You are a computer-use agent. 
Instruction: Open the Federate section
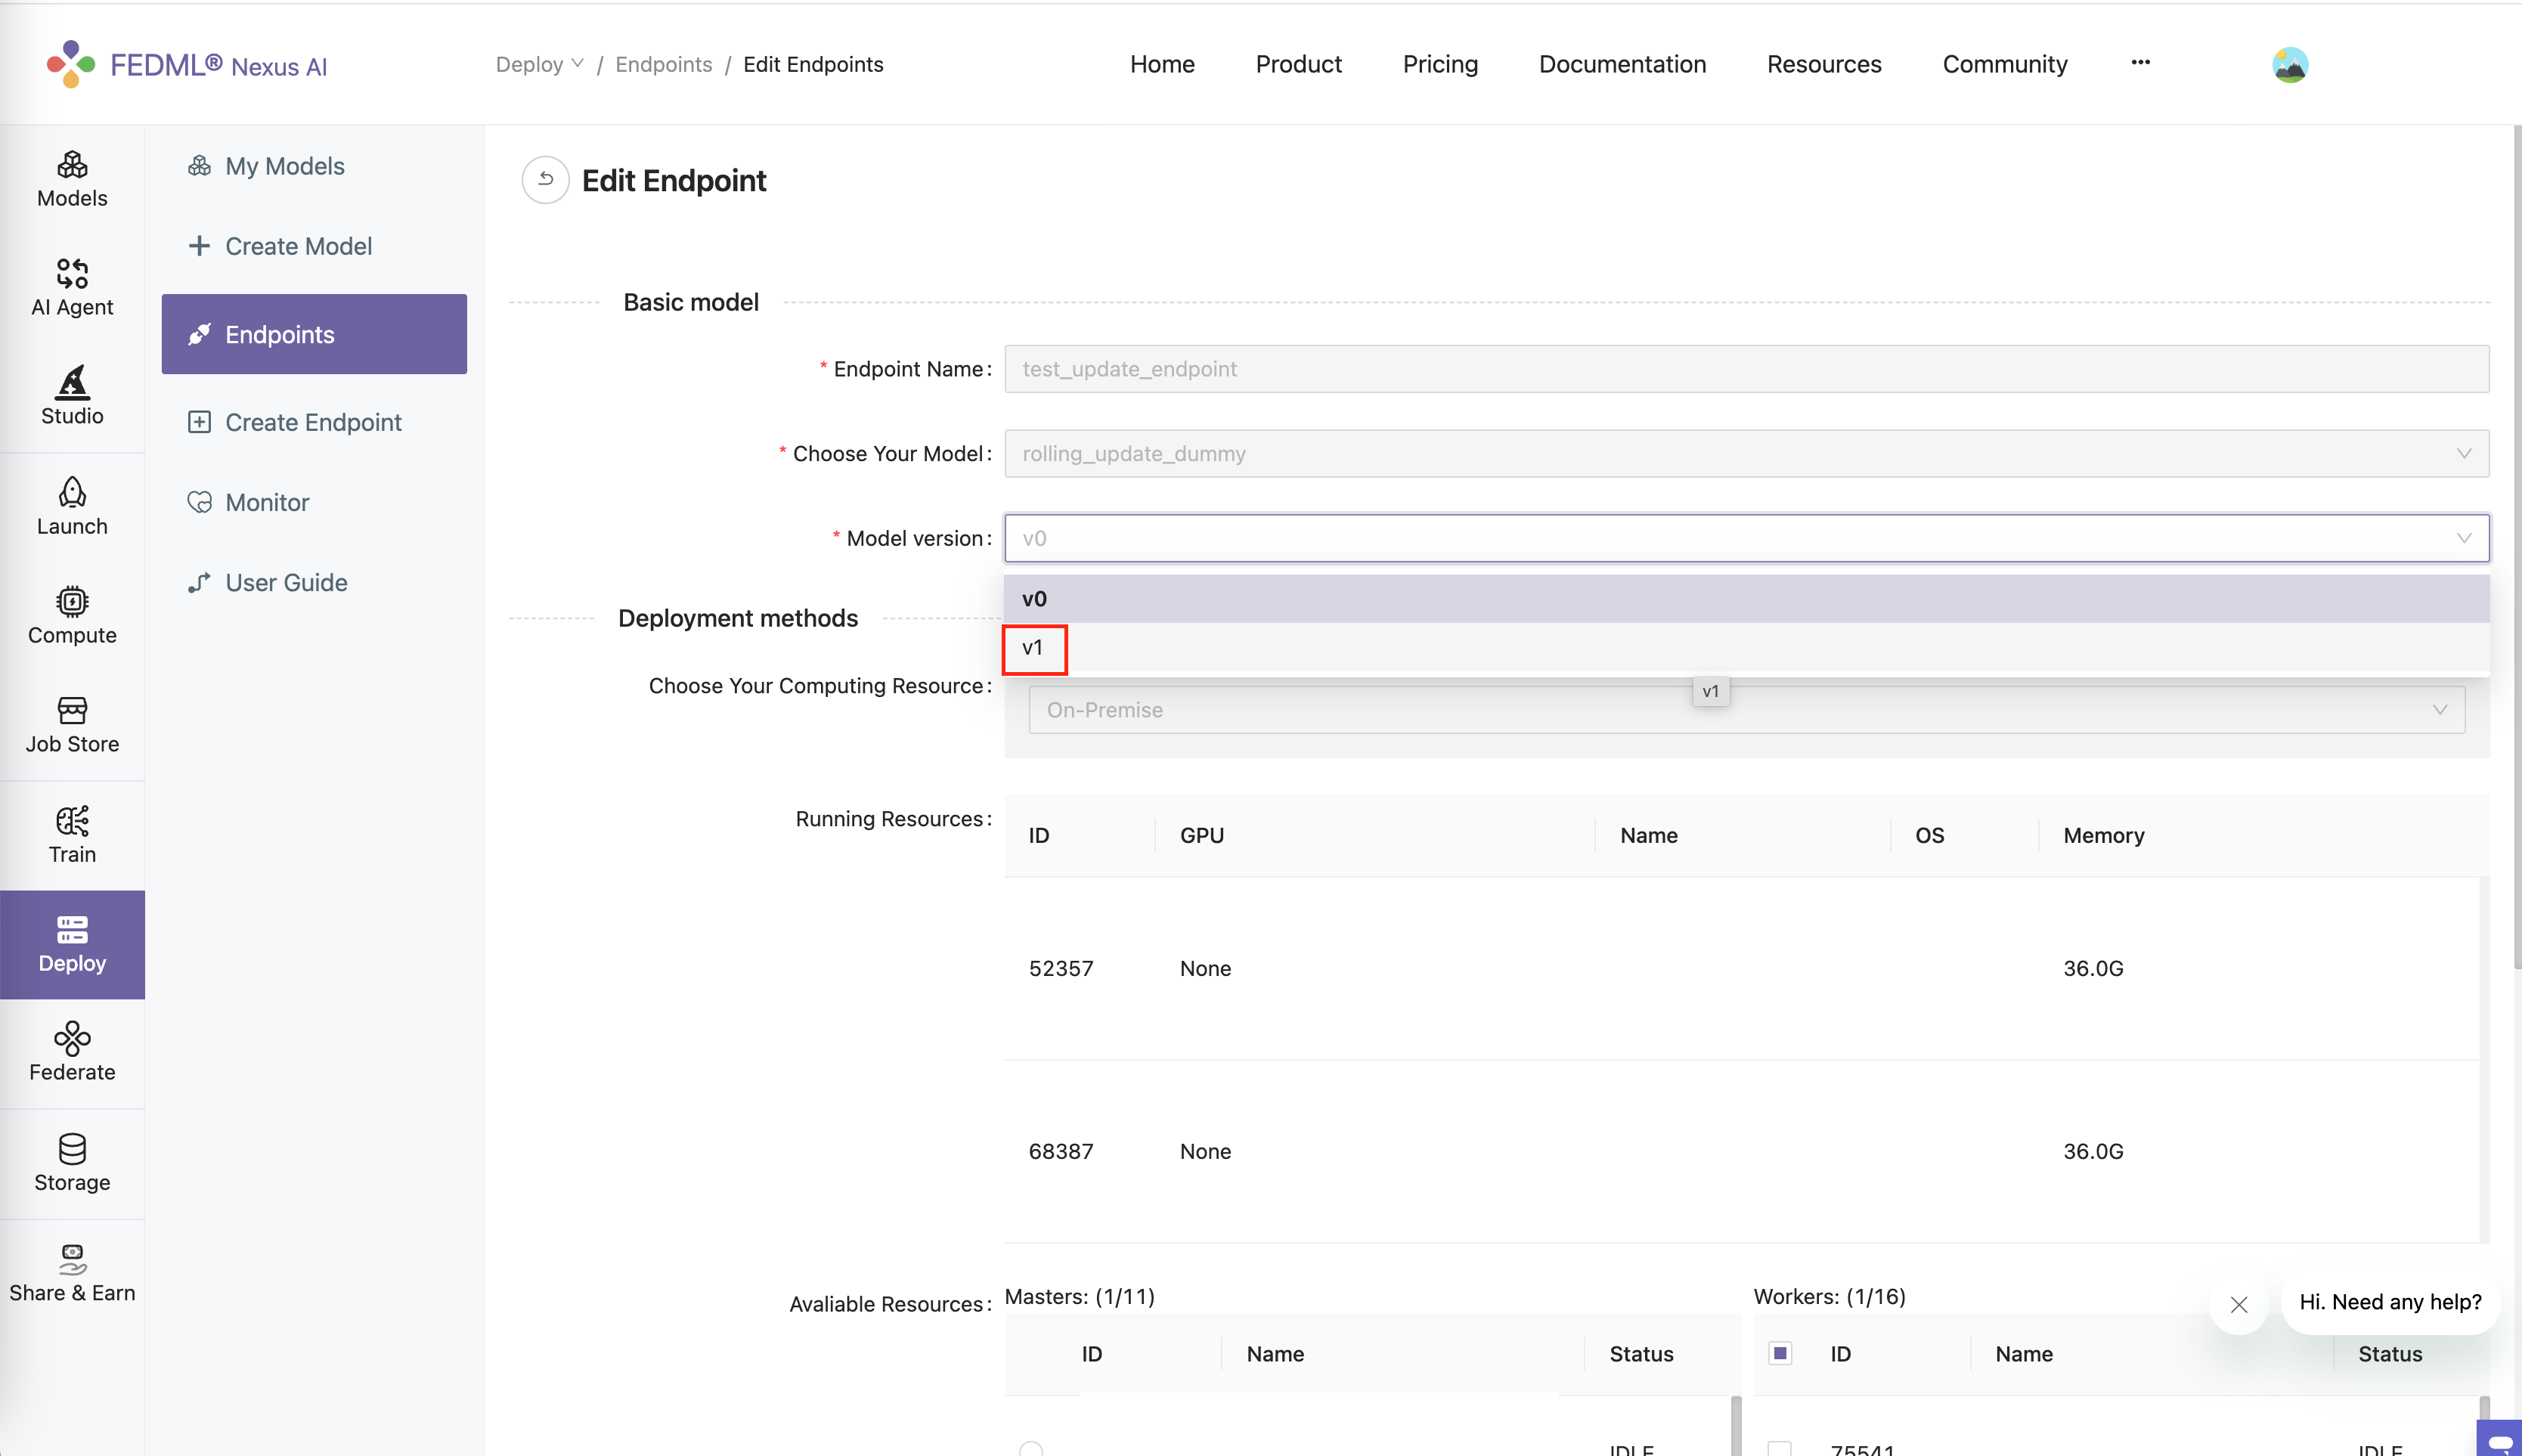[x=72, y=1053]
